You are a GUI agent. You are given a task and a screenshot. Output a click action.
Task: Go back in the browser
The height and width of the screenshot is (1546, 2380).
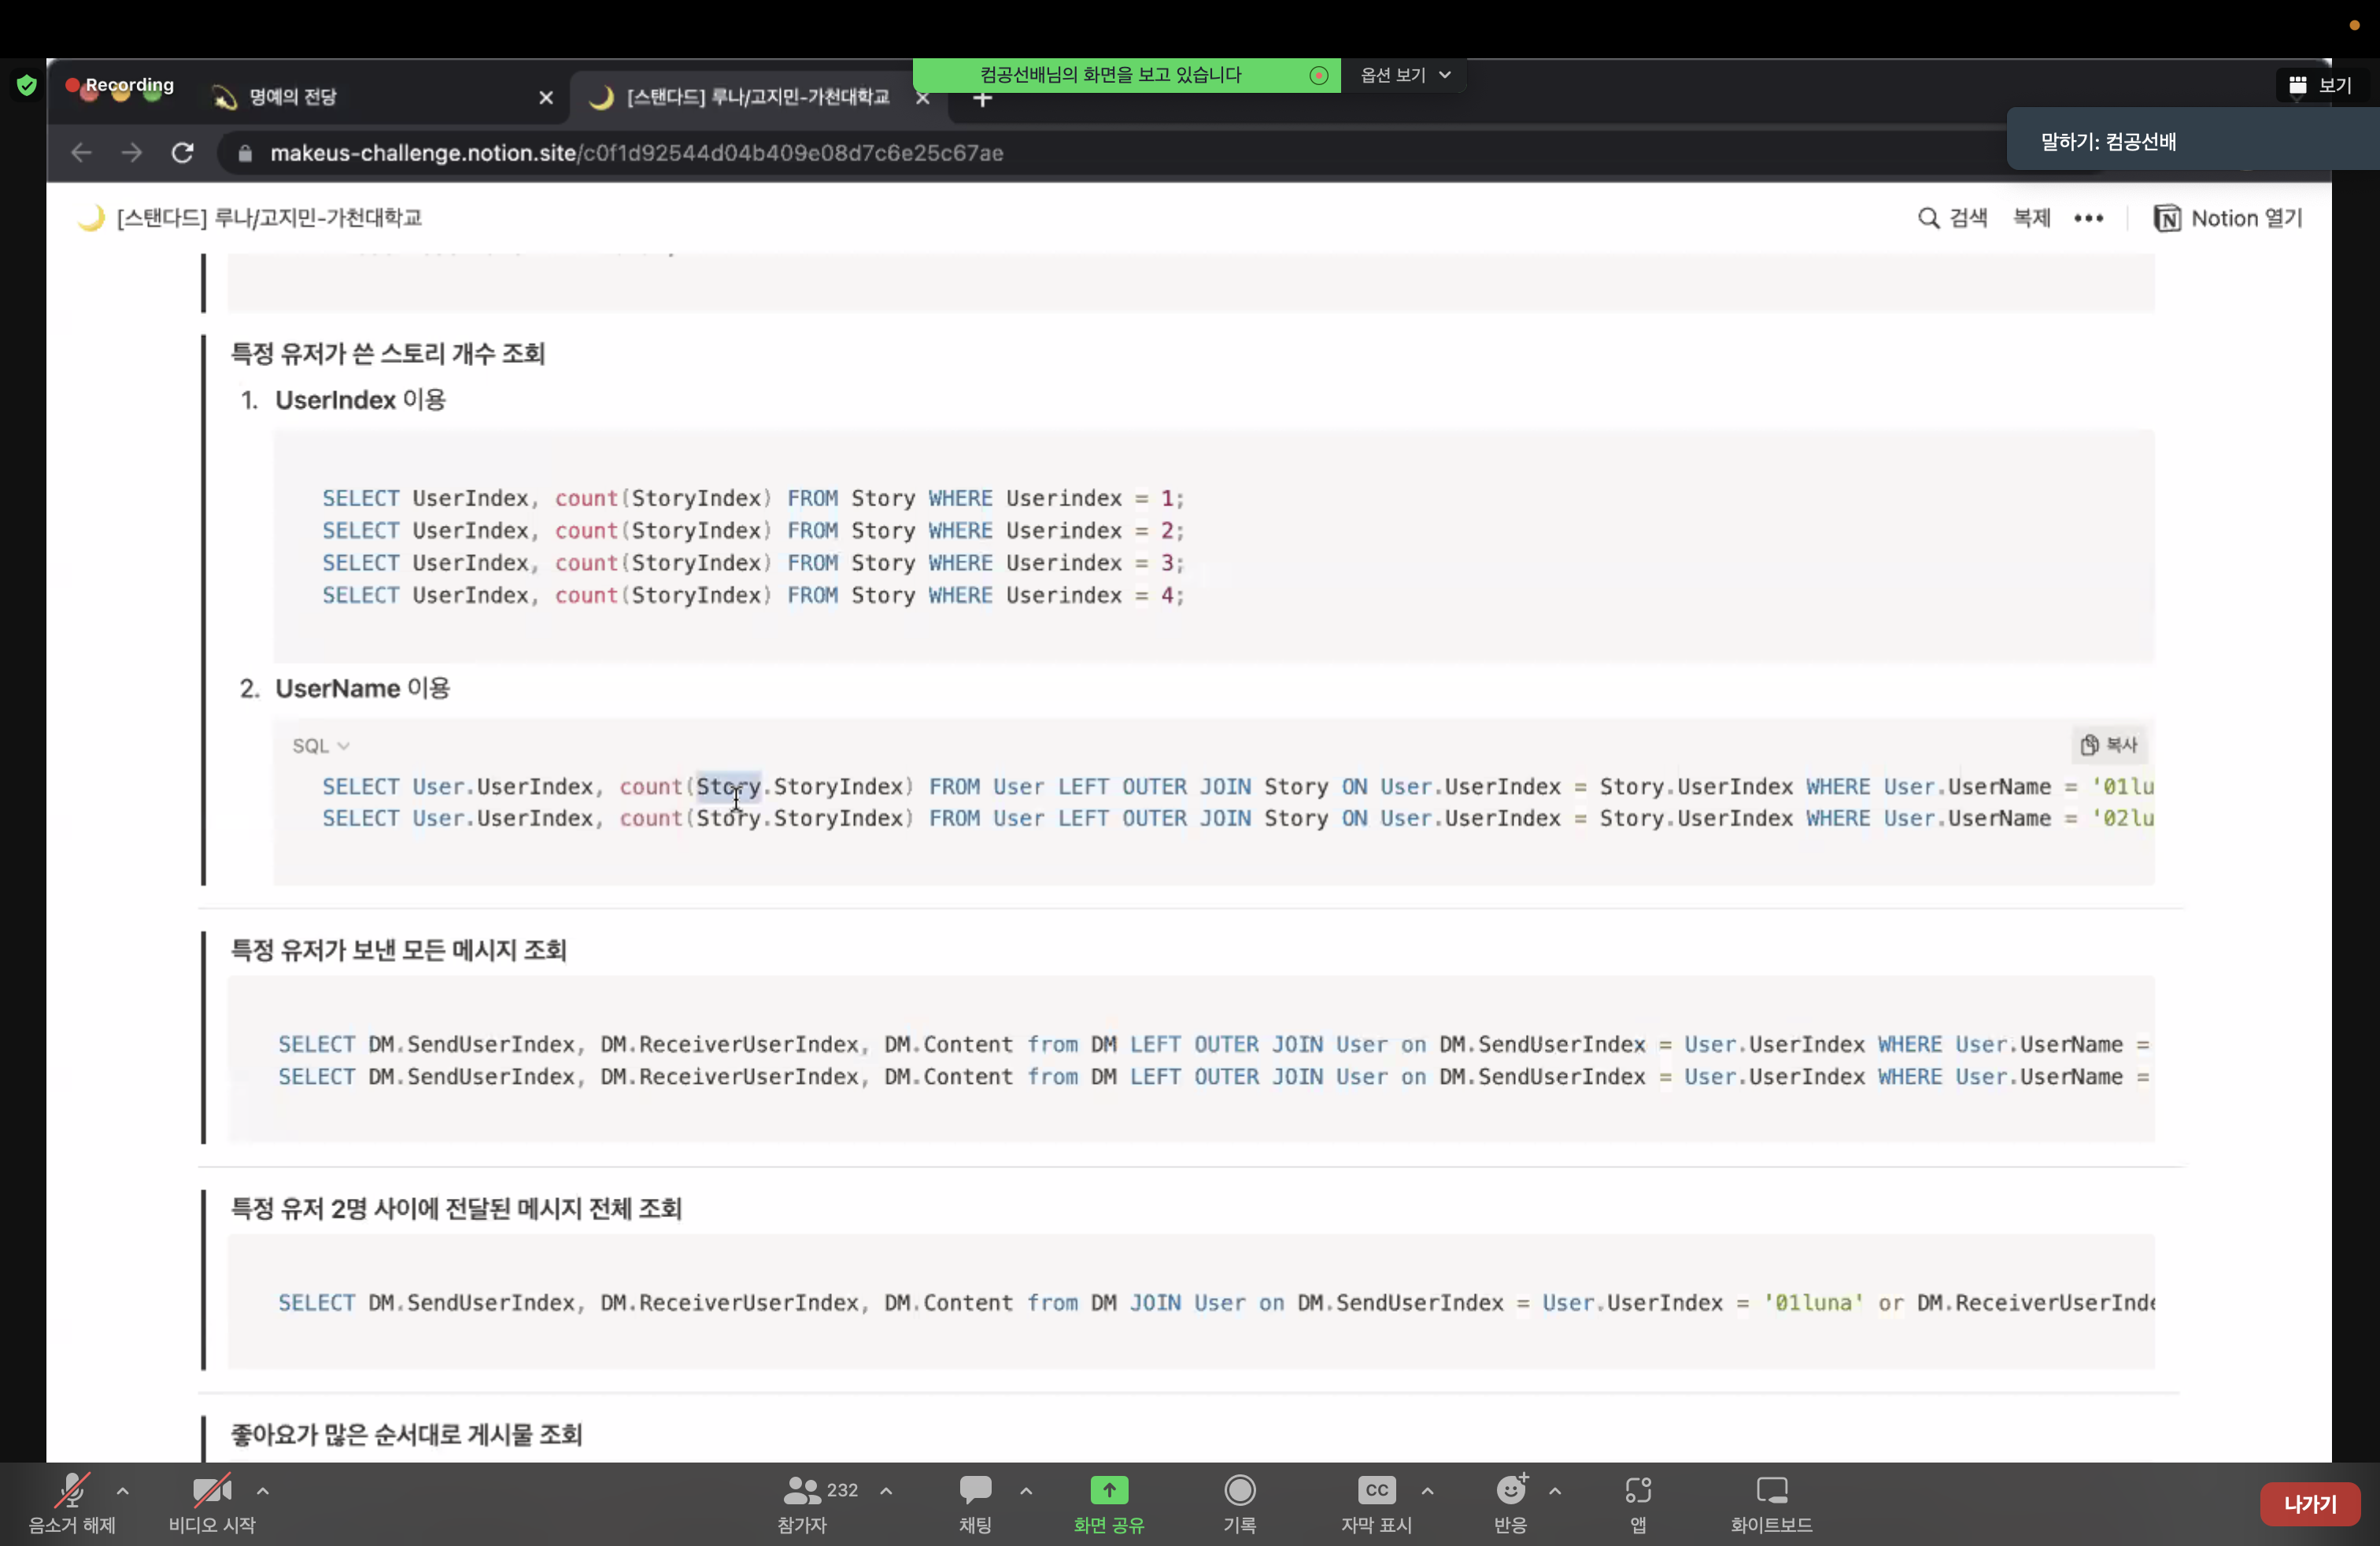(81, 152)
